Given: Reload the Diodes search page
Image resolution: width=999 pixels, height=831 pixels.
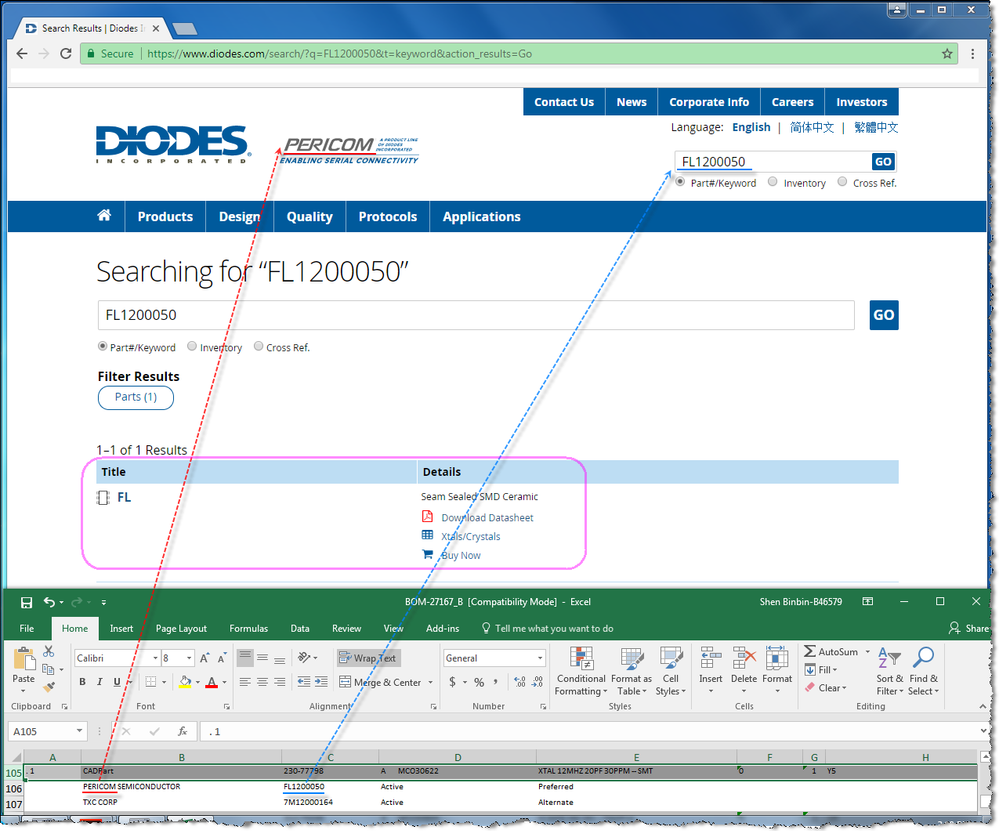Looking at the screenshot, I should click(x=66, y=54).
